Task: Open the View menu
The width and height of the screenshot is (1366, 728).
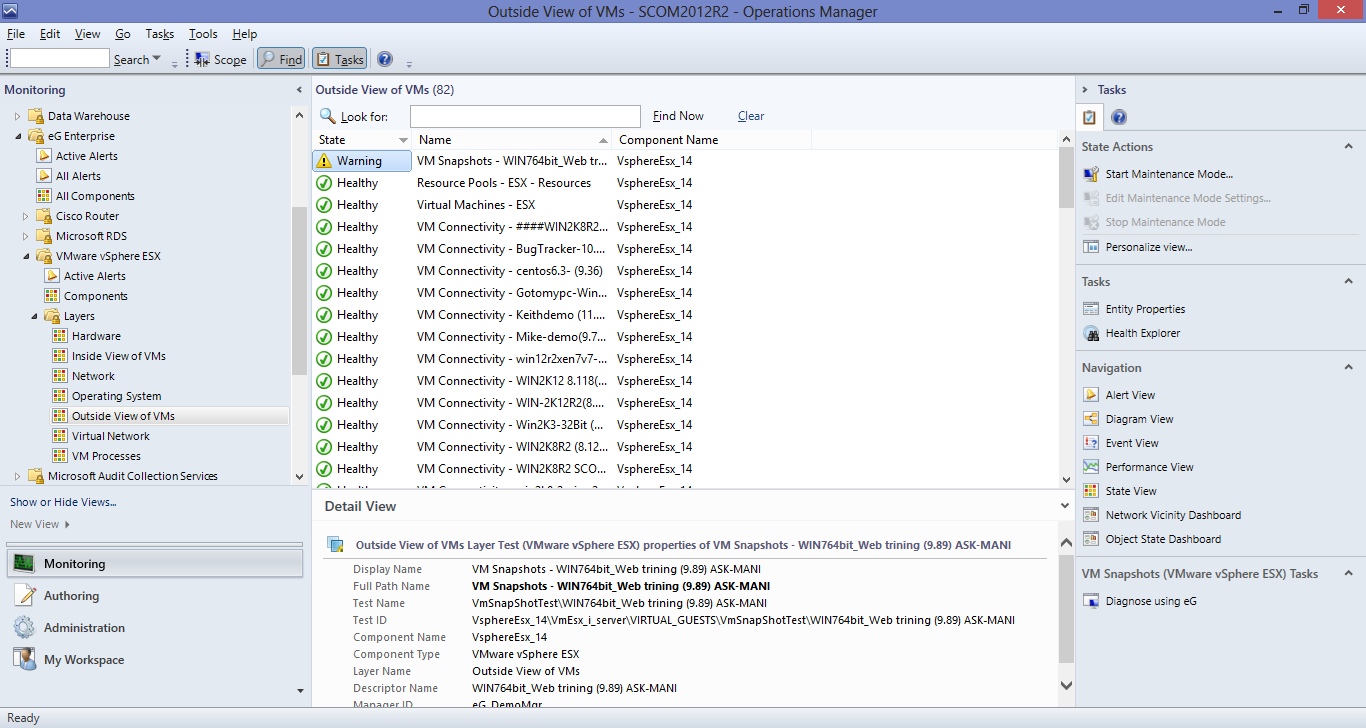Action: [x=88, y=34]
